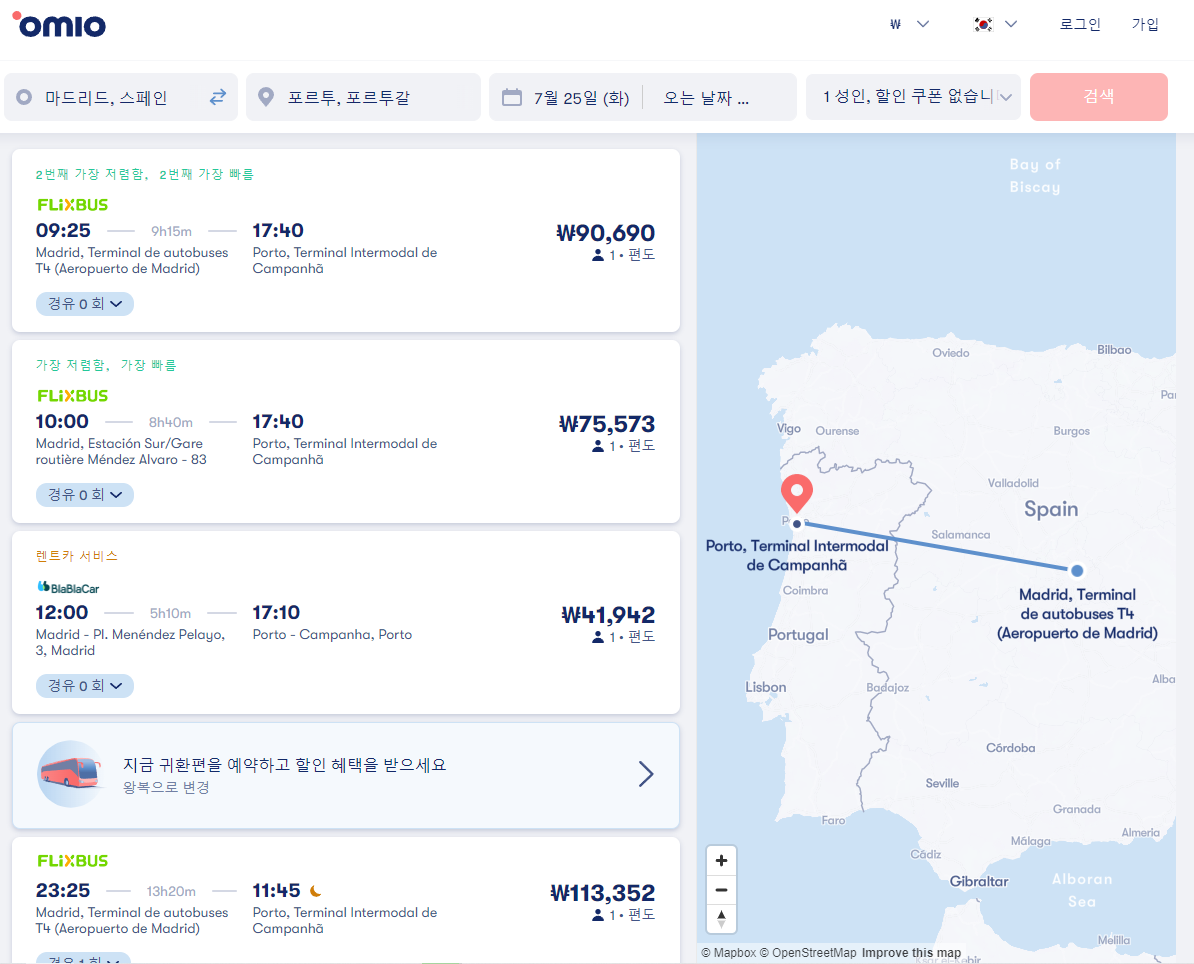Change departure date 7월 25일 (화)
The height and width of the screenshot is (964, 1194).
click(581, 97)
